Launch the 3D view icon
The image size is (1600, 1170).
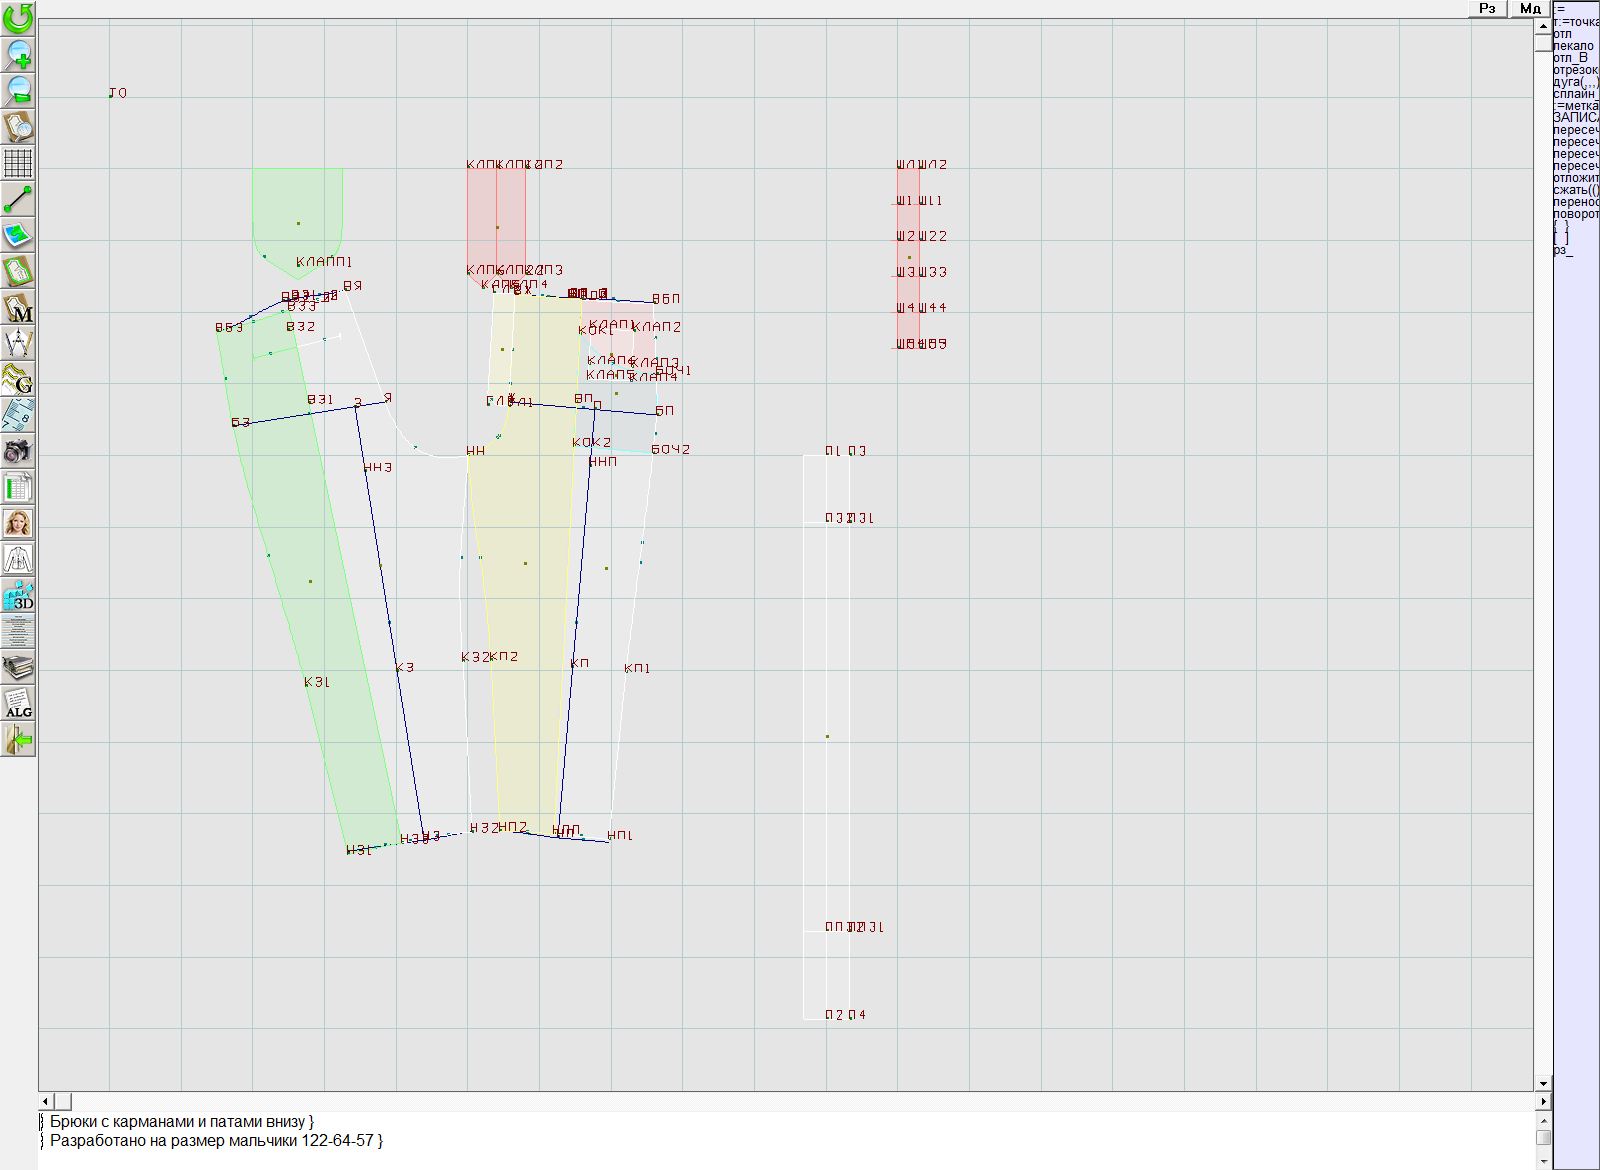tap(18, 596)
